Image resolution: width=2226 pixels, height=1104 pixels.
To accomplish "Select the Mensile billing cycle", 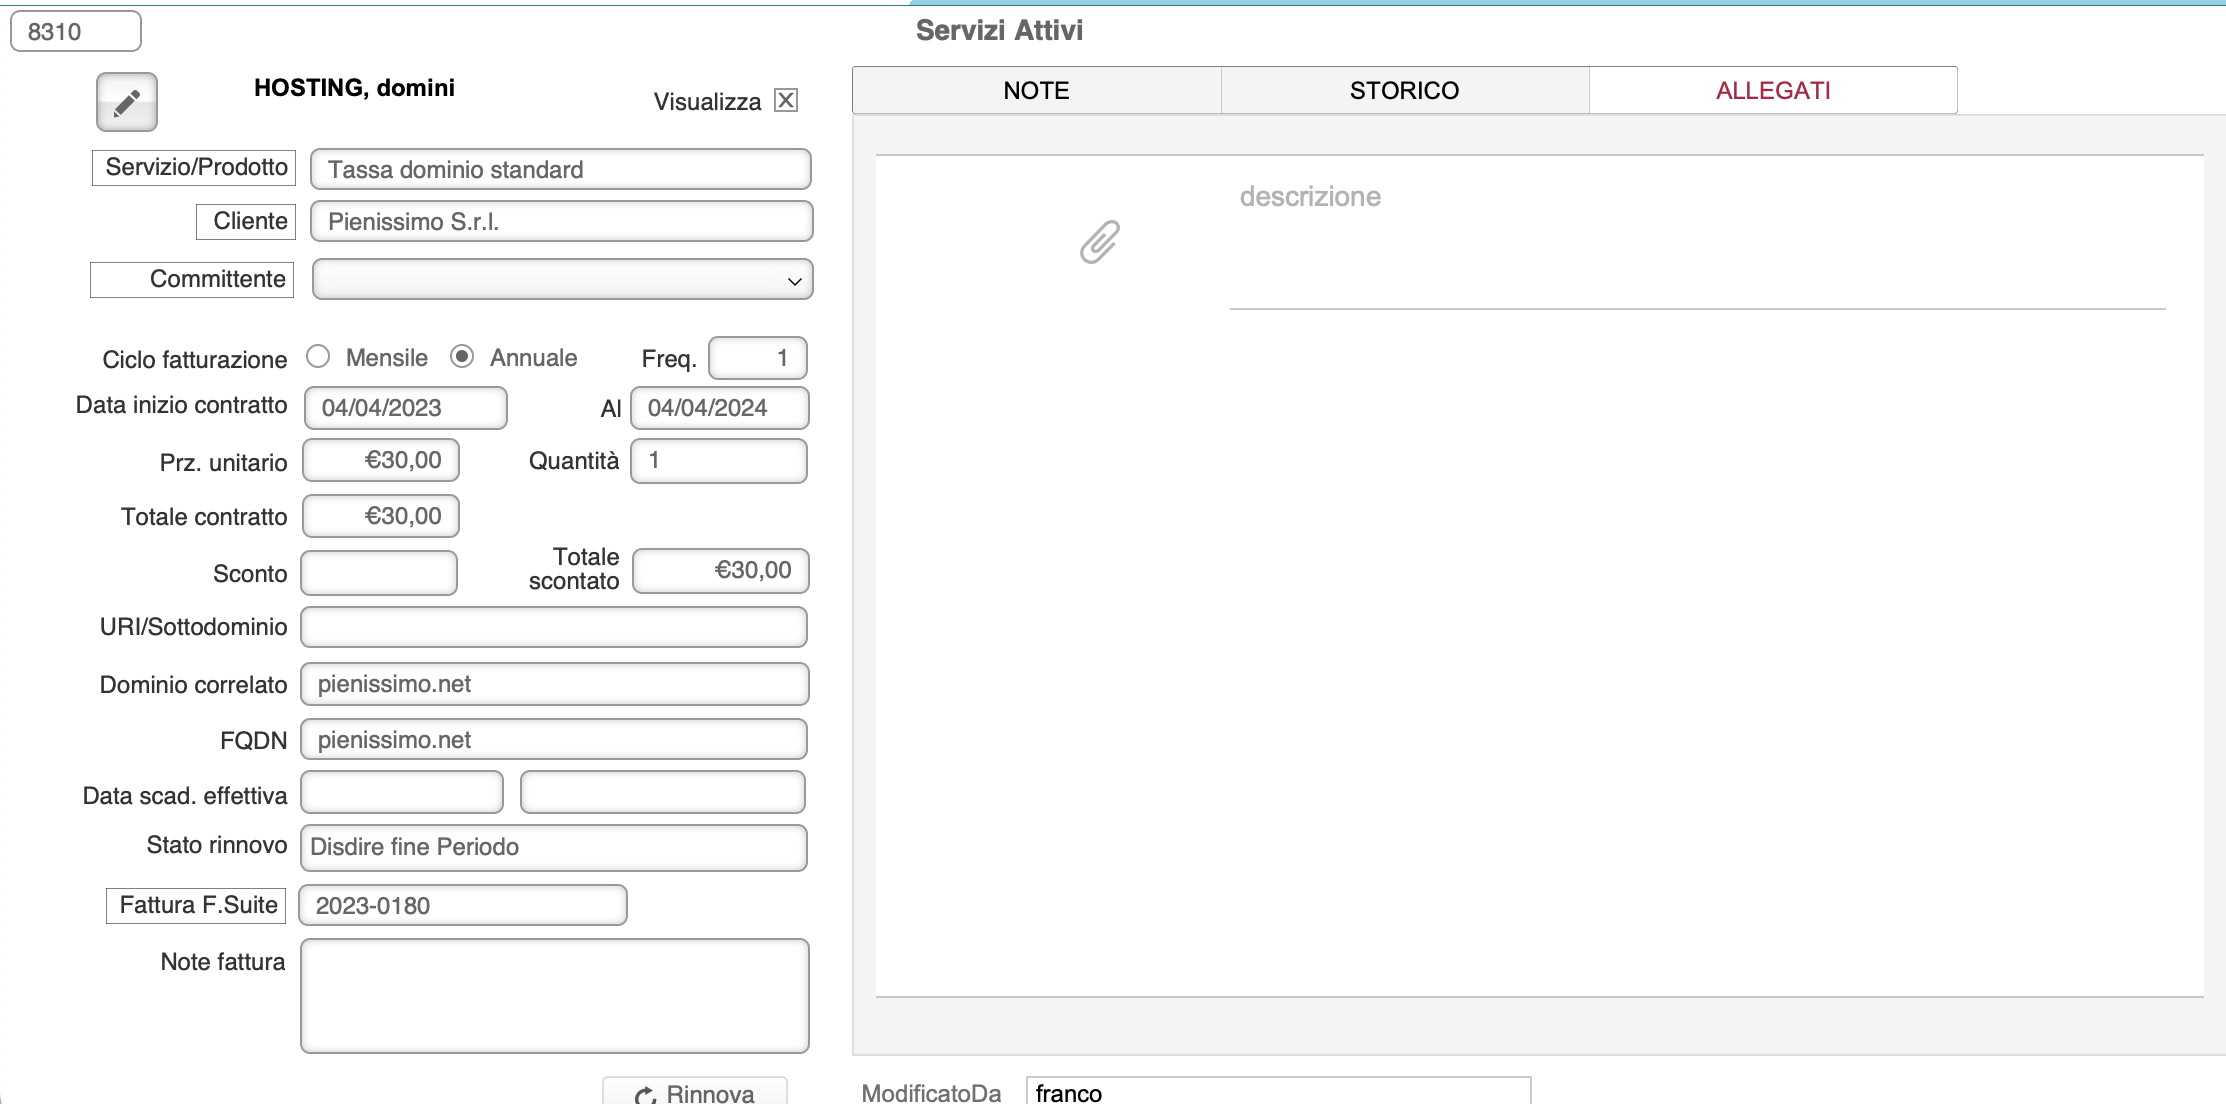I will pyautogui.click(x=318, y=357).
